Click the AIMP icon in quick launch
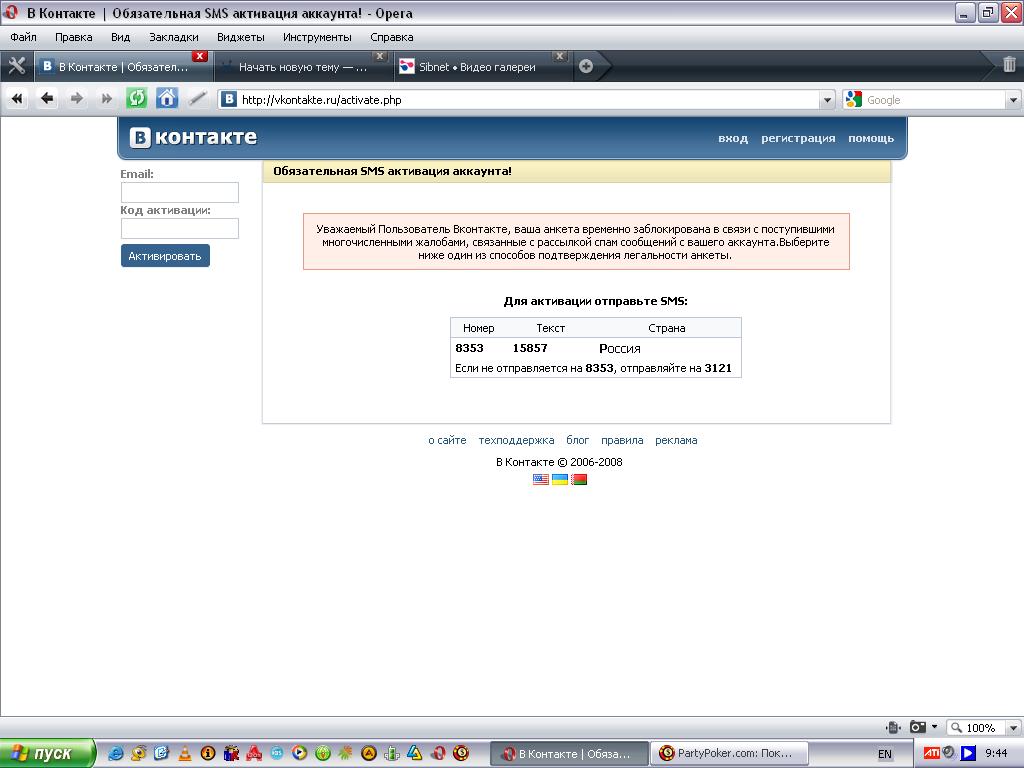This screenshot has height=768, width=1024. 369,754
